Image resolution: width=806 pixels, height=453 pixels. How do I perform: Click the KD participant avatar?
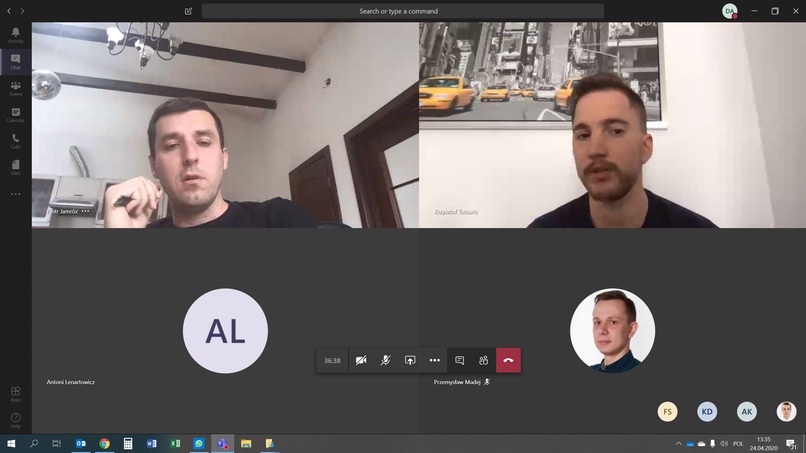707,411
